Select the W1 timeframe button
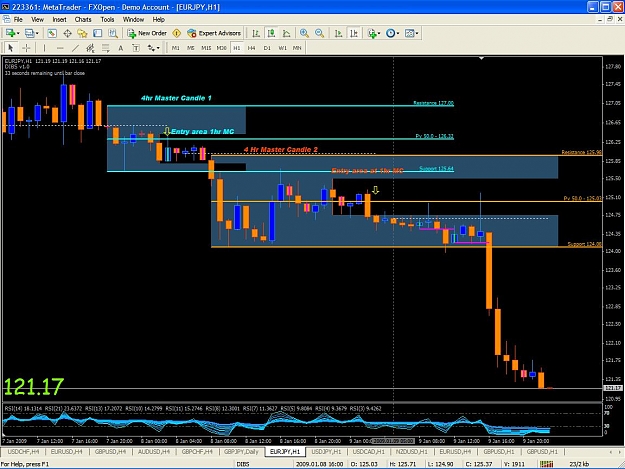Image resolution: width=625 pixels, height=469 pixels. click(282, 48)
